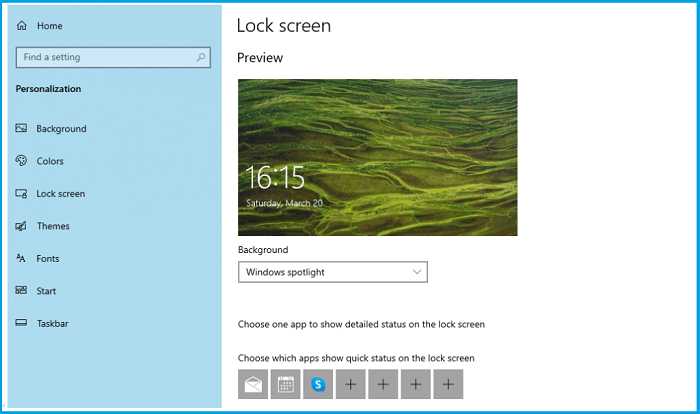Click the Themes brush icon
The image size is (700, 414).
(21, 226)
